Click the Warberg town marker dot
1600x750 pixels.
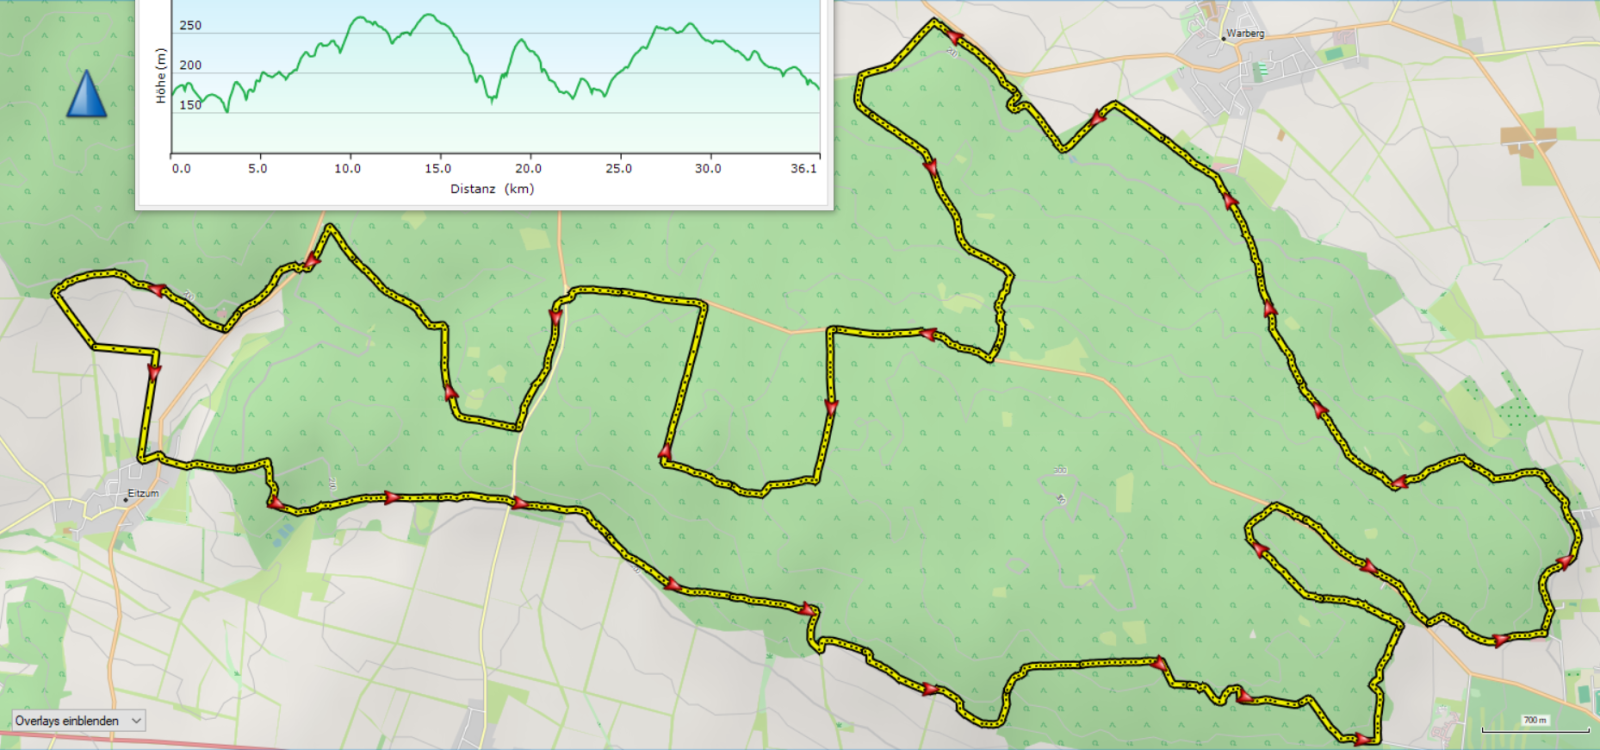click(1223, 40)
